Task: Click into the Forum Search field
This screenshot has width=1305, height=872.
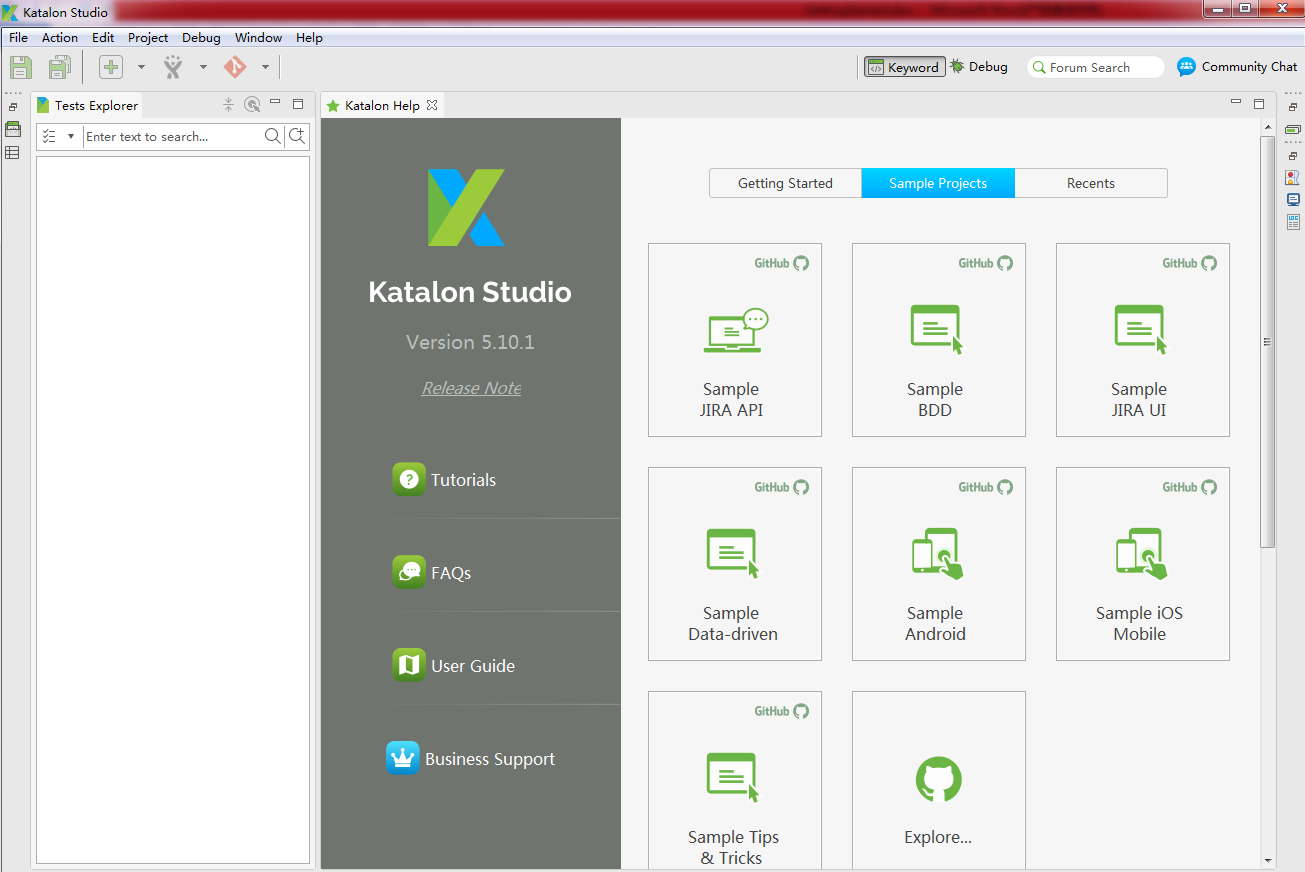Action: pos(1096,67)
